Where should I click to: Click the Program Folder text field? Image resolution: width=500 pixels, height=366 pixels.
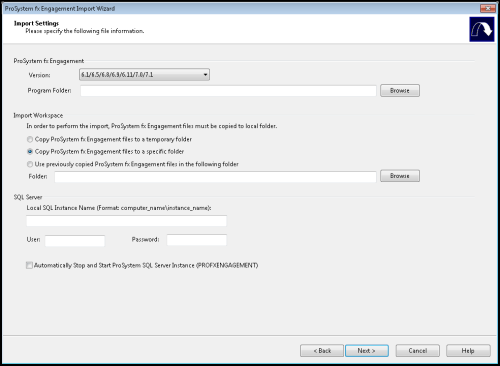(x=228, y=91)
